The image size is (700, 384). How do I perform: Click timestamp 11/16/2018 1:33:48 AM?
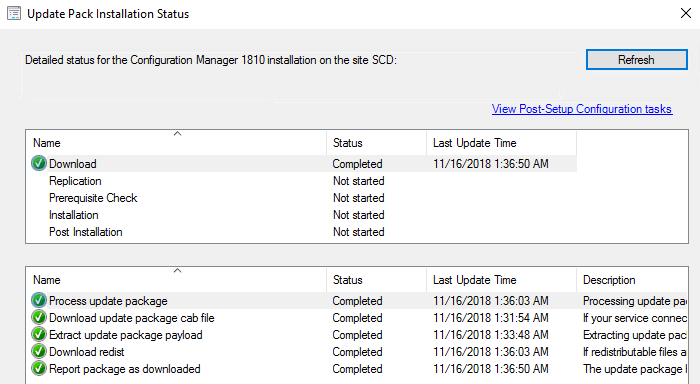(x=491, y=335)
